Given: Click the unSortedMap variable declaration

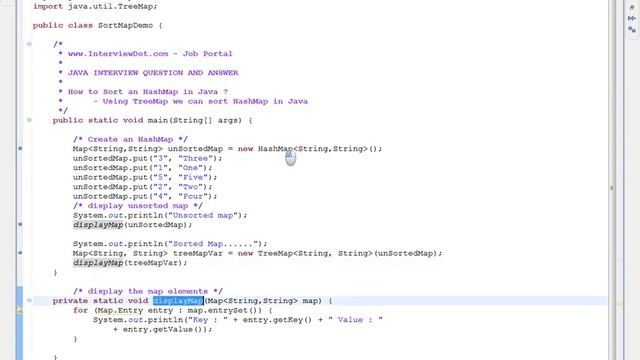Looking at the screenshot, I should pyautogui.click(x=227, y=149).
